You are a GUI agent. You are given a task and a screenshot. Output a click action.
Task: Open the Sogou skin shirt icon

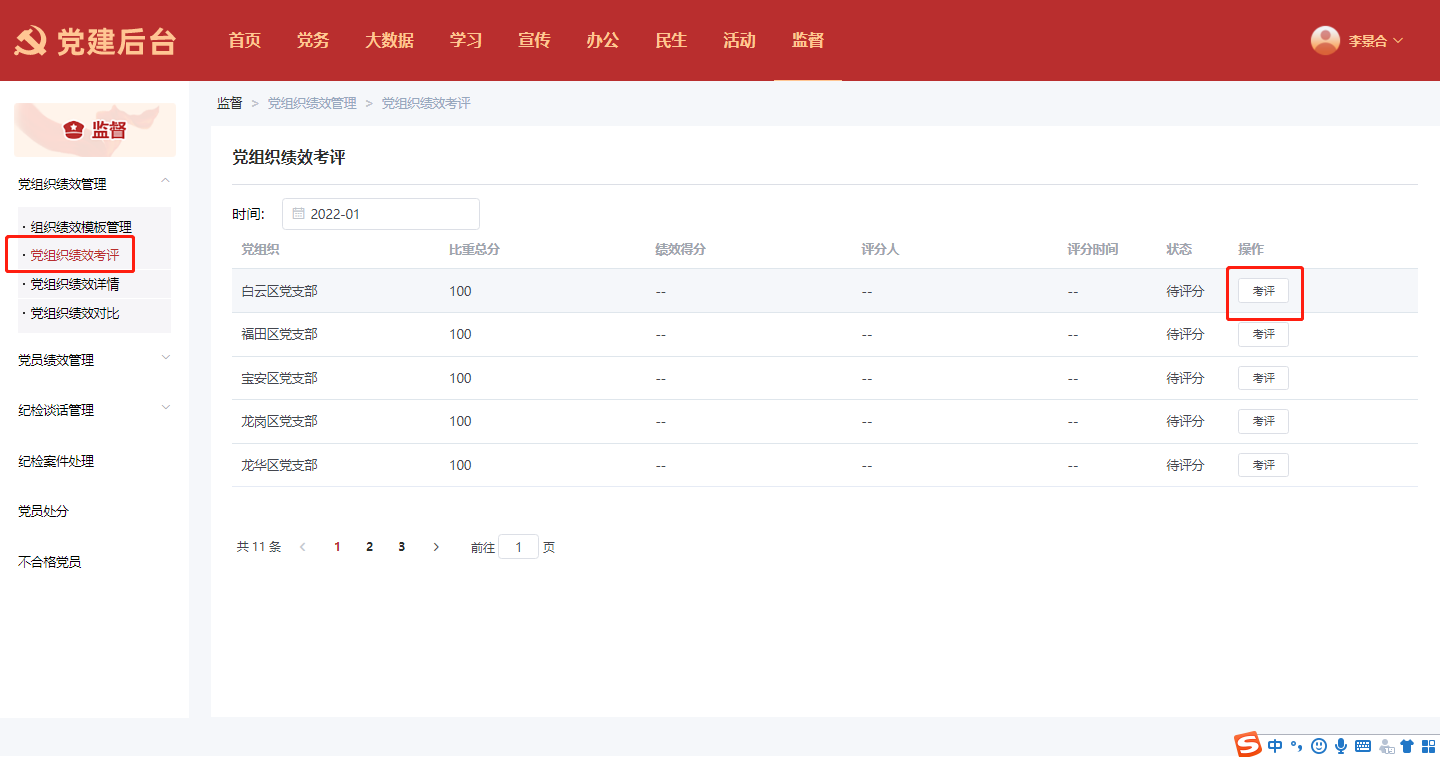click(1407, 746)
